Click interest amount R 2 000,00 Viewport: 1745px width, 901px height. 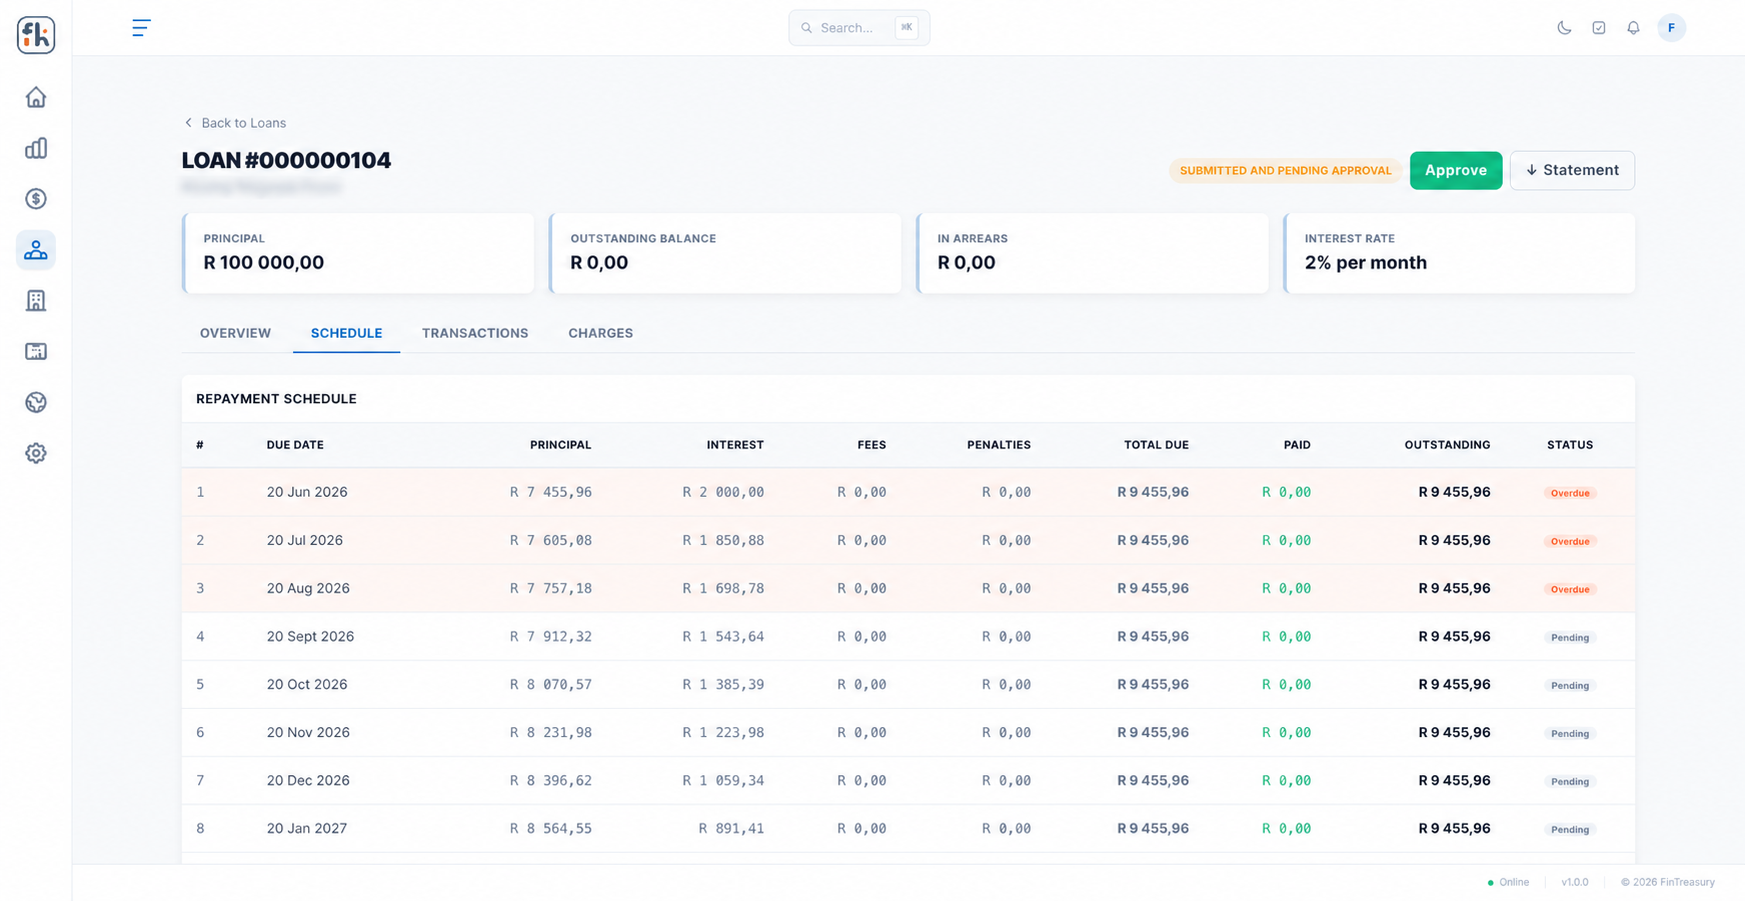[x=723, y=492]
